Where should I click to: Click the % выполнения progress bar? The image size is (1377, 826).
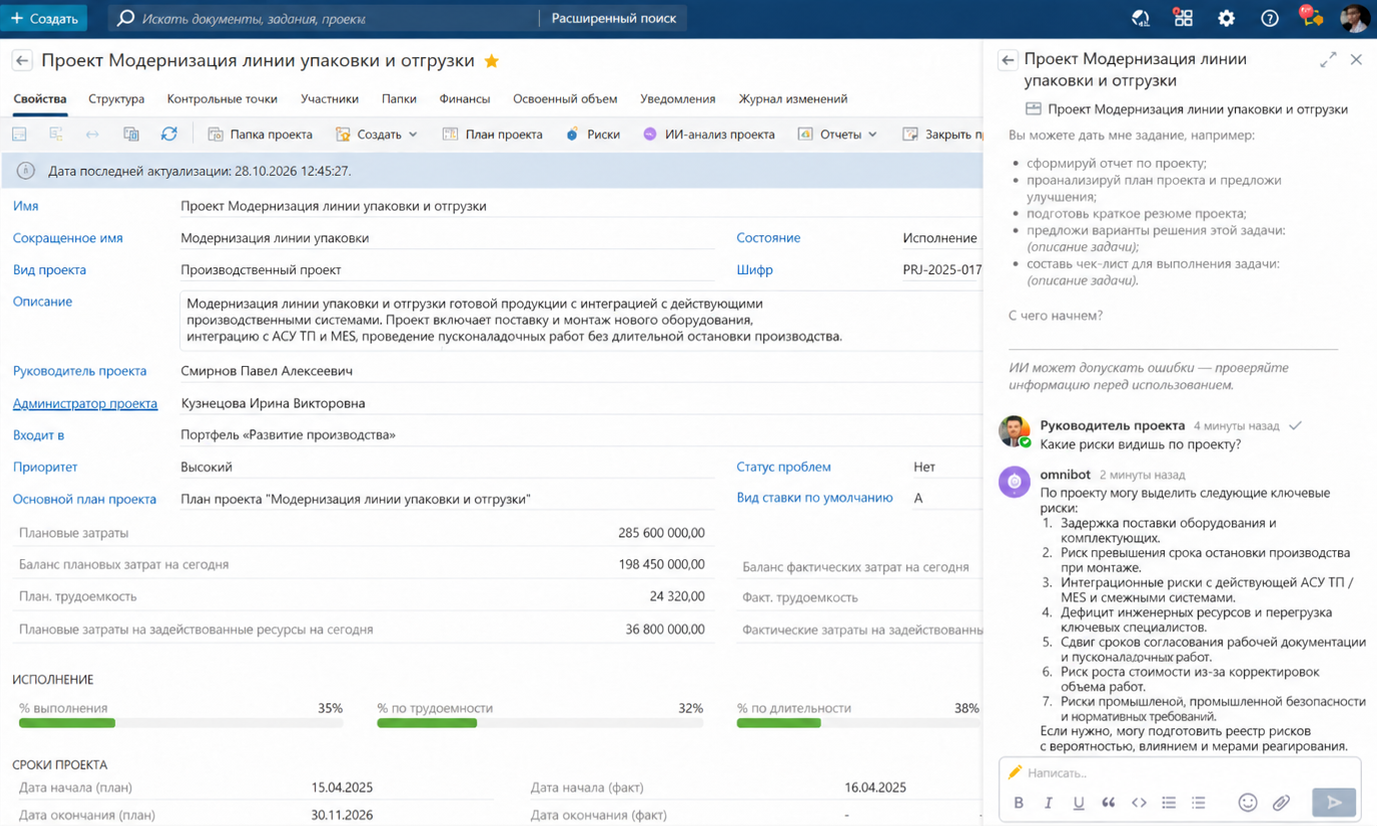181,722
